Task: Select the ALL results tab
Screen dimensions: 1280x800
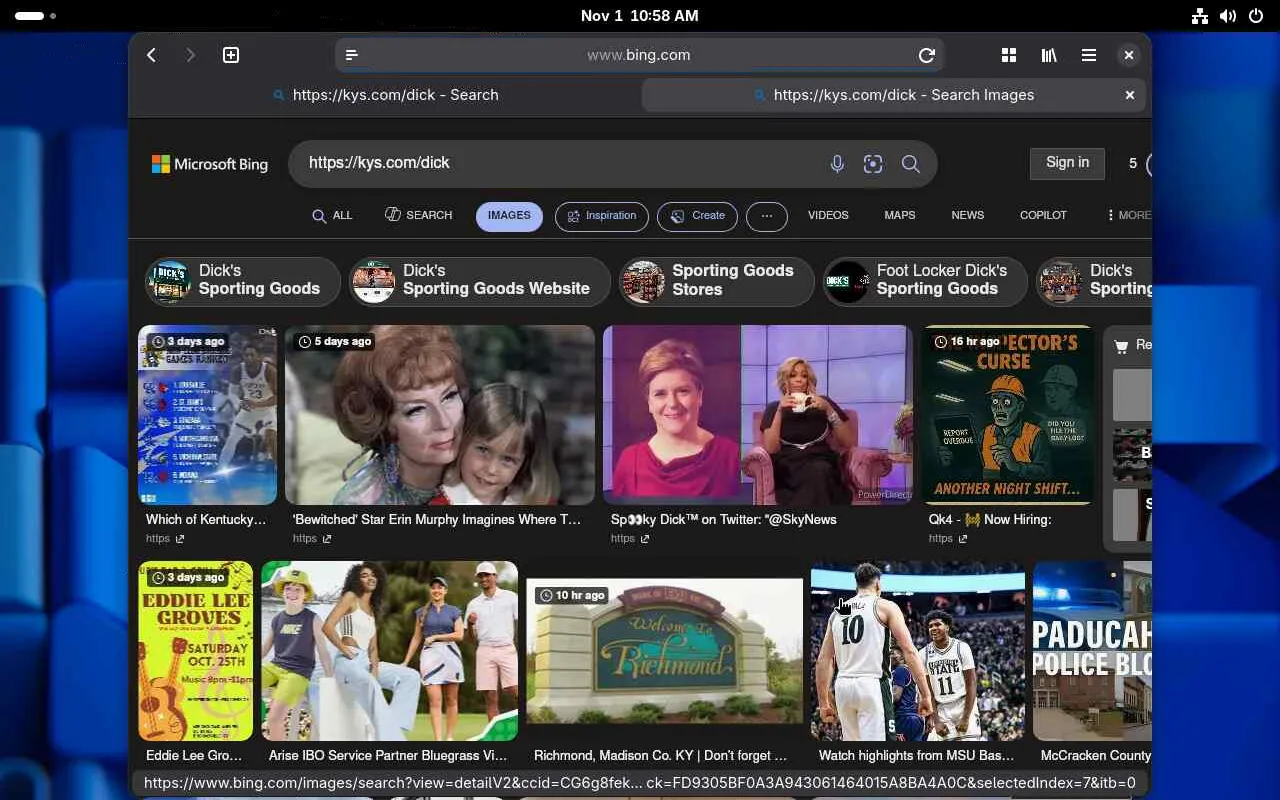Action: point(332,216)
